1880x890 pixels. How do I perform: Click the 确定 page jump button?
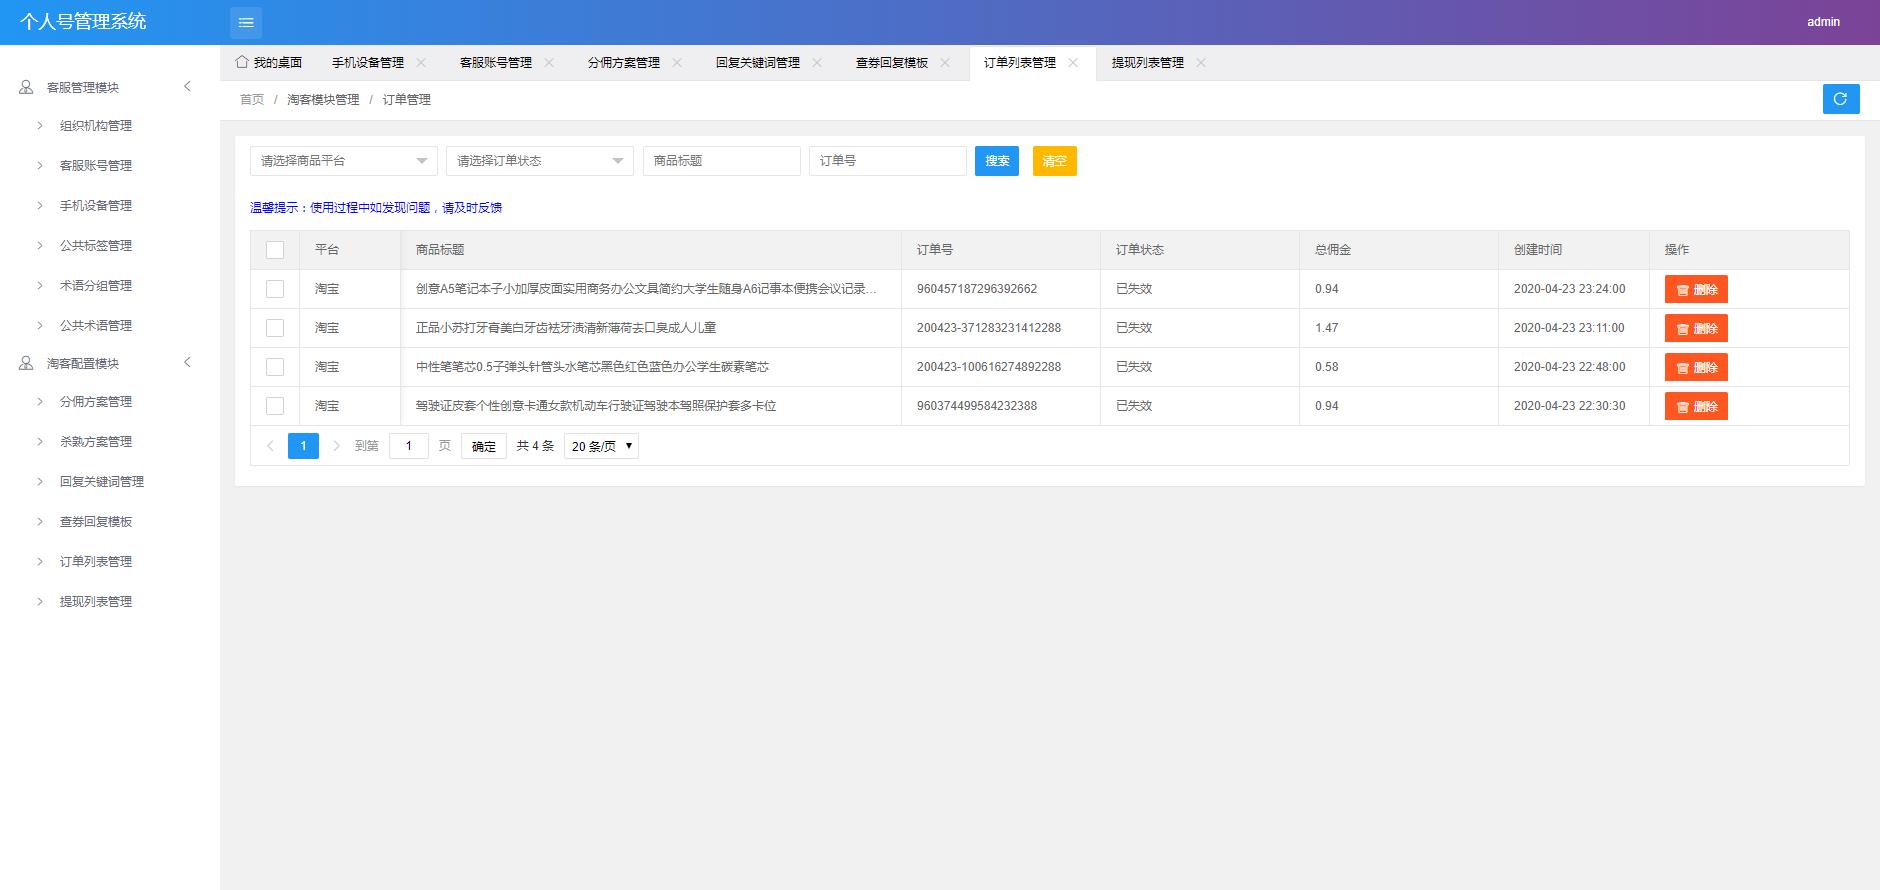(484, 446)
